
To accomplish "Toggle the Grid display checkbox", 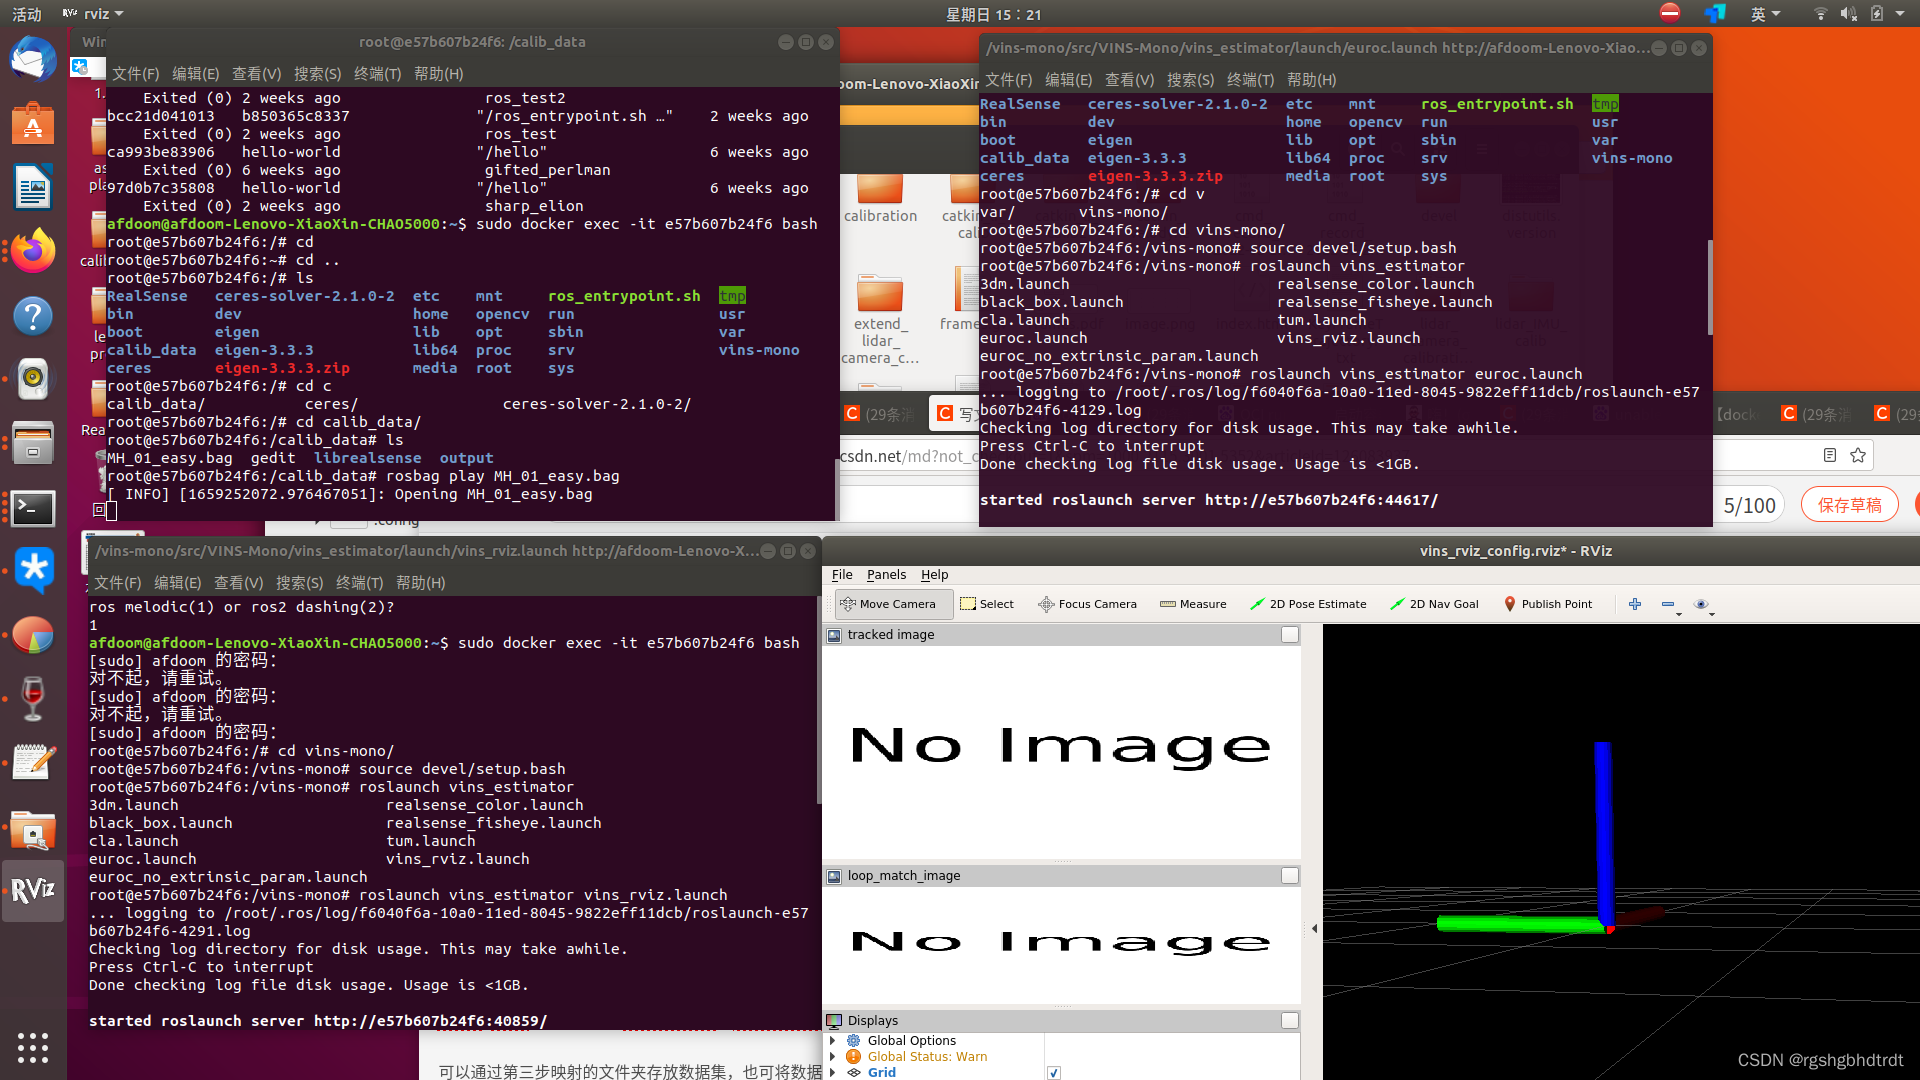I will click(1054, 1072).
